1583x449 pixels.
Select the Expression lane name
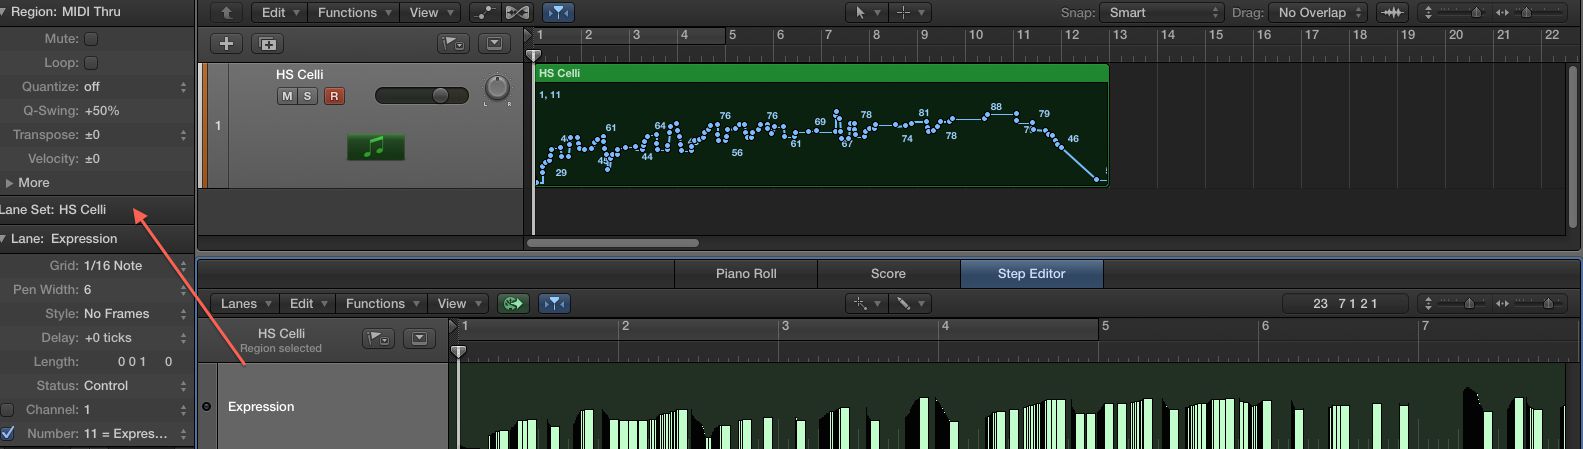[x=261, y=407]
